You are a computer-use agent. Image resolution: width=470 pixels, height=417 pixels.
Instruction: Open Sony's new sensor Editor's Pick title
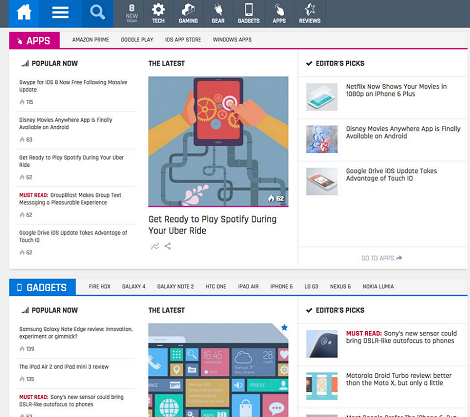[401, 337]
